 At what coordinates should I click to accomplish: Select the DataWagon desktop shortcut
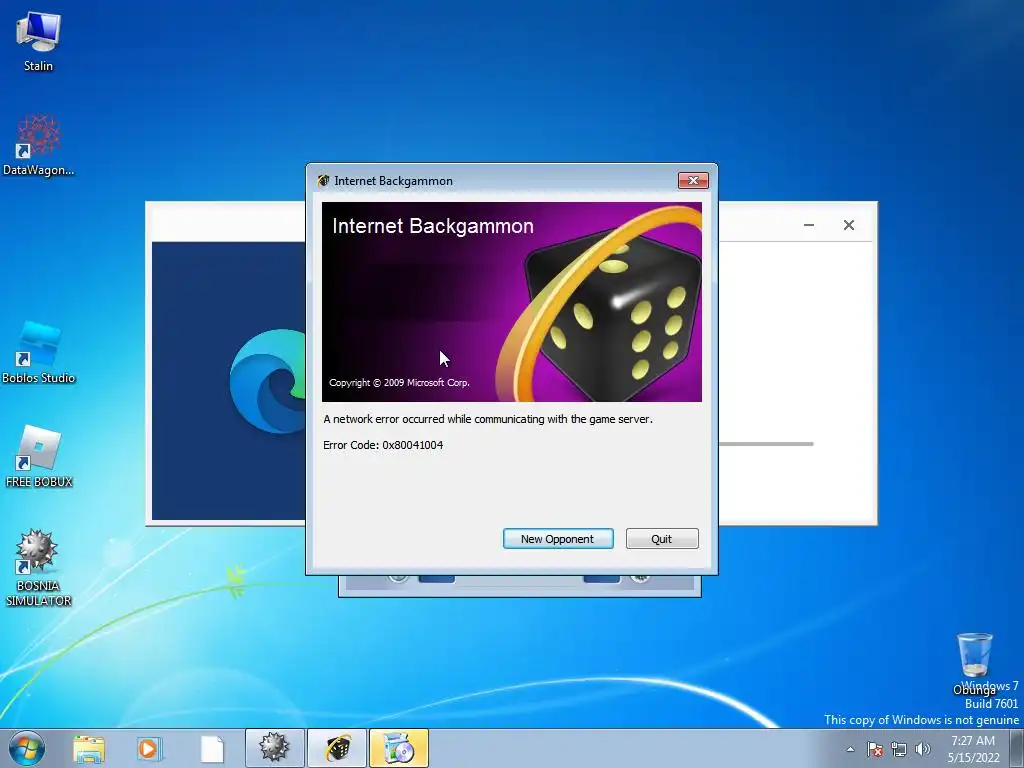coord(39,145)
